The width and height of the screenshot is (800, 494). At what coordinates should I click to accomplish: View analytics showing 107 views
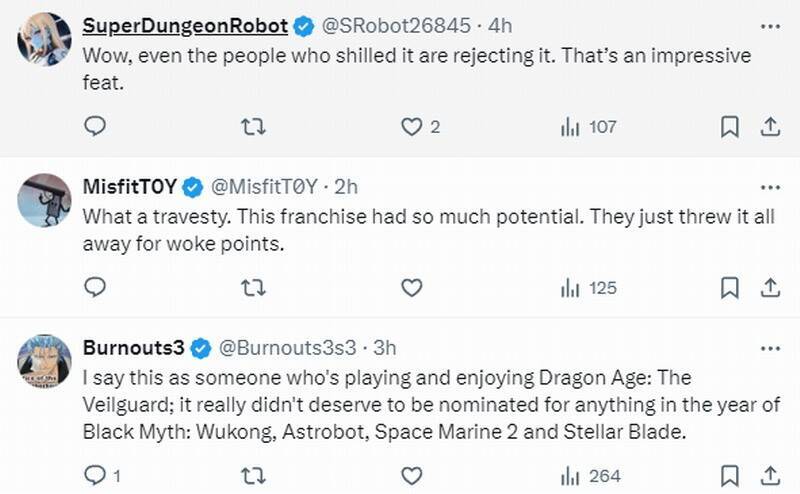[588, 127]
